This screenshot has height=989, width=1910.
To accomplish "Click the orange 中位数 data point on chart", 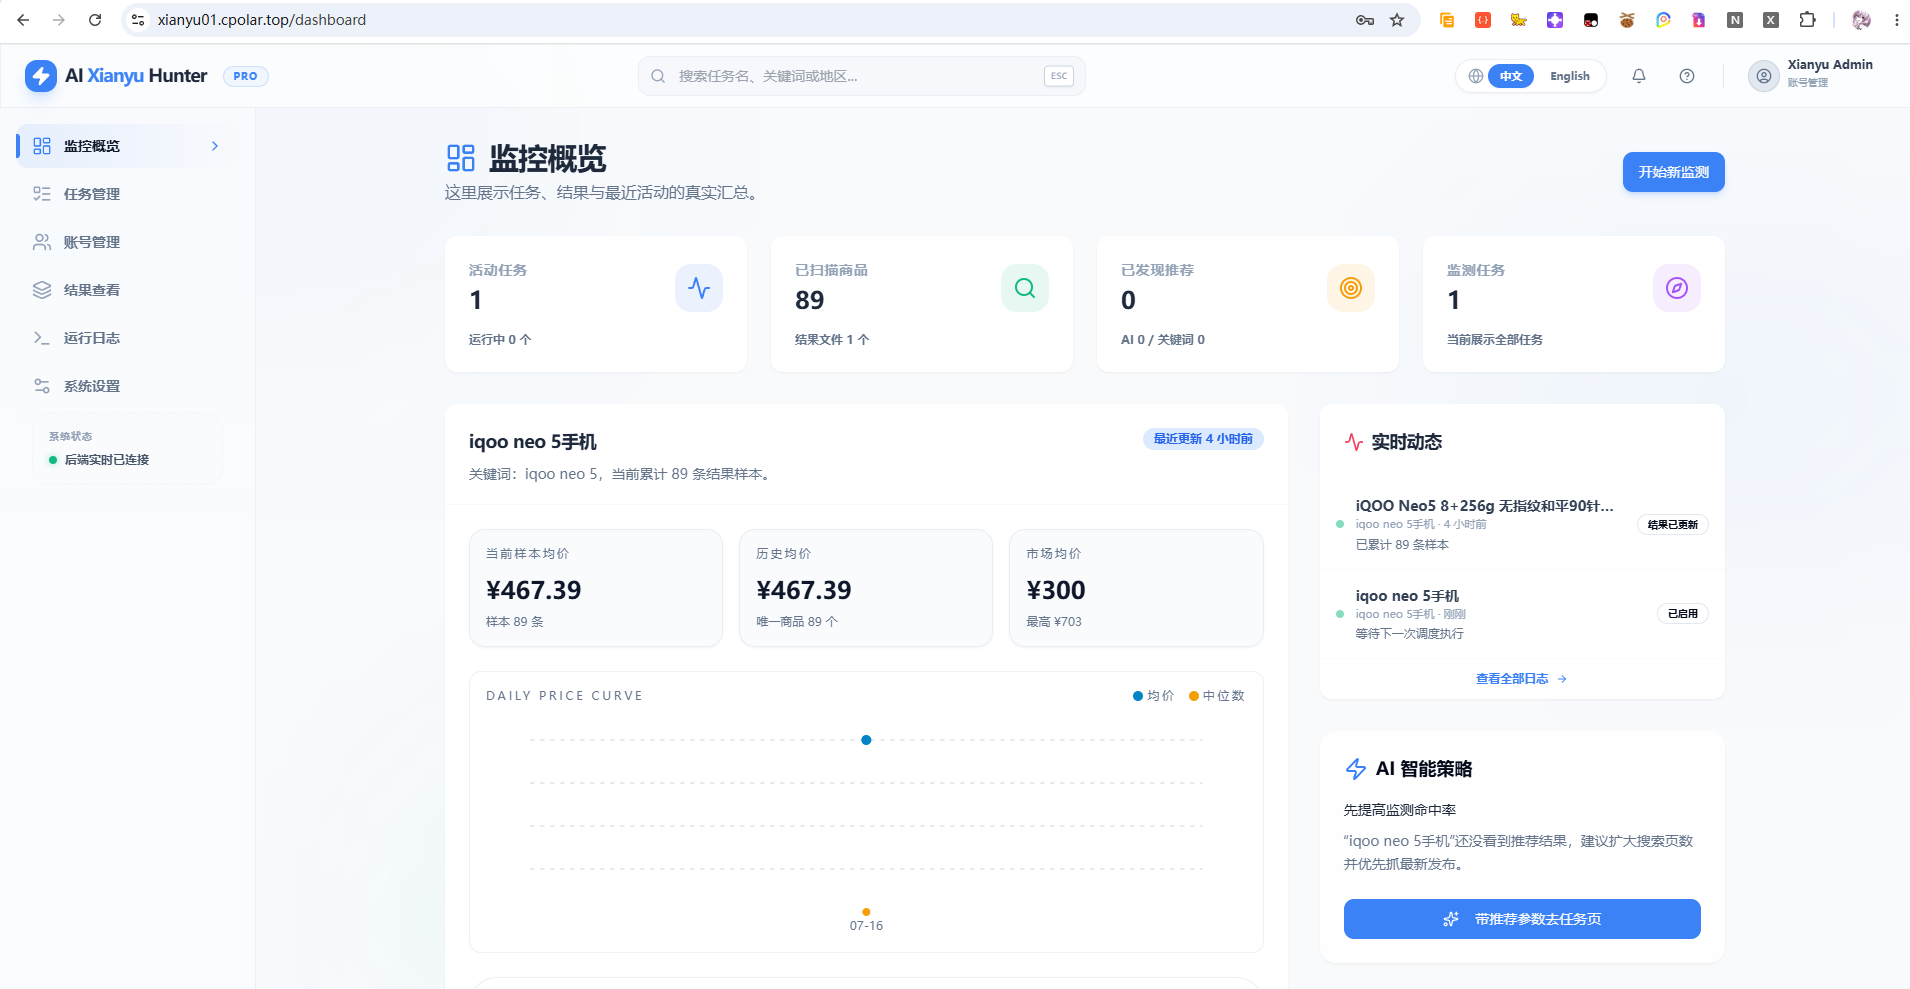I will 866,912.
